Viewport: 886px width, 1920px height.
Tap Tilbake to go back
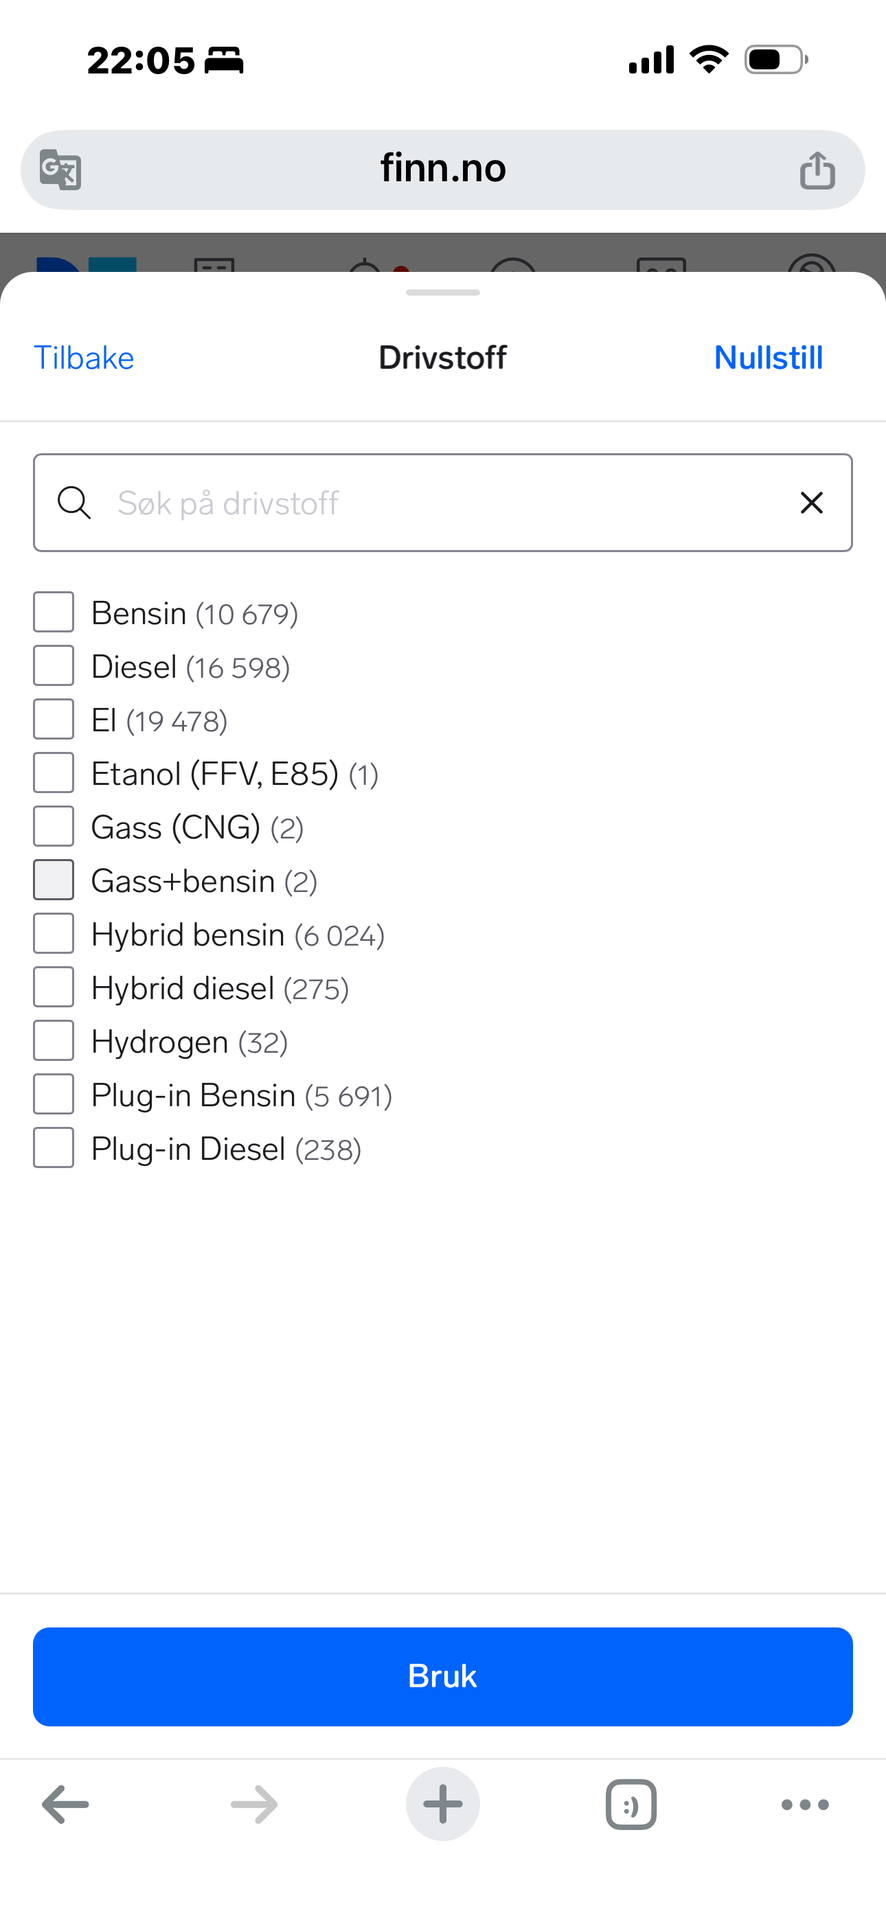84,358
